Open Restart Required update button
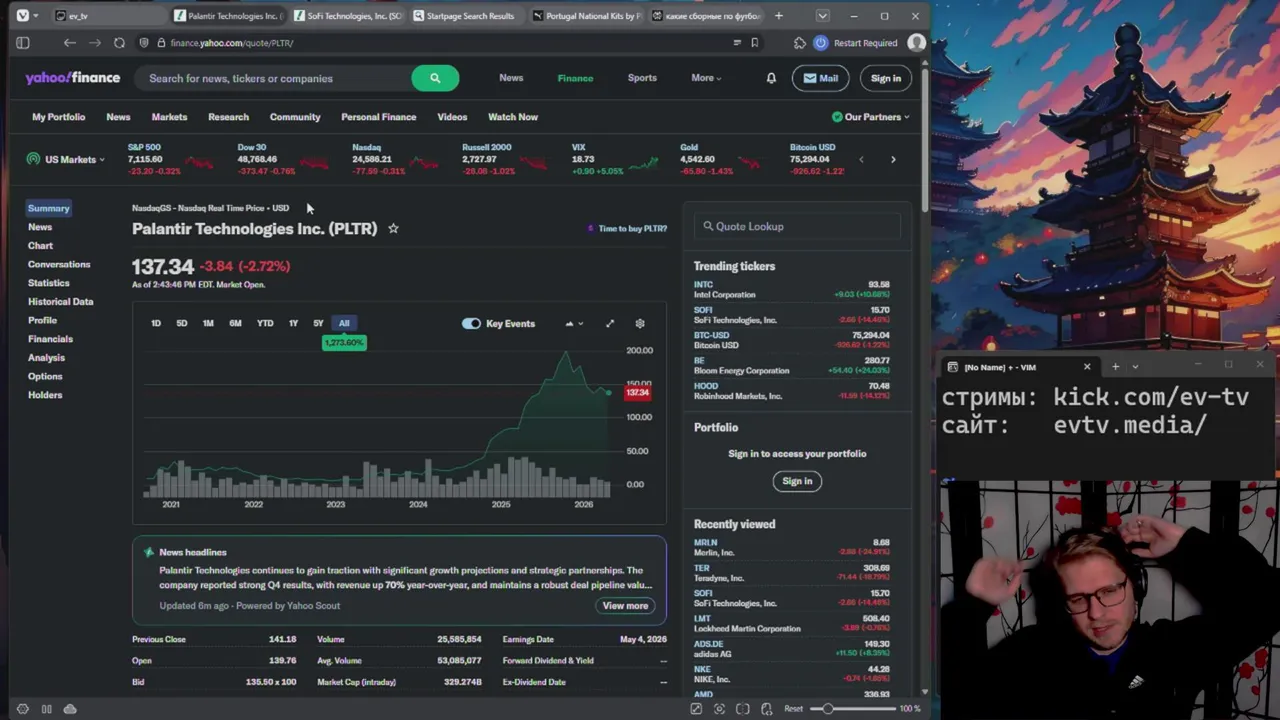Image resolution: width=1280 pixels, height=720 pixels. coord(856,43)
